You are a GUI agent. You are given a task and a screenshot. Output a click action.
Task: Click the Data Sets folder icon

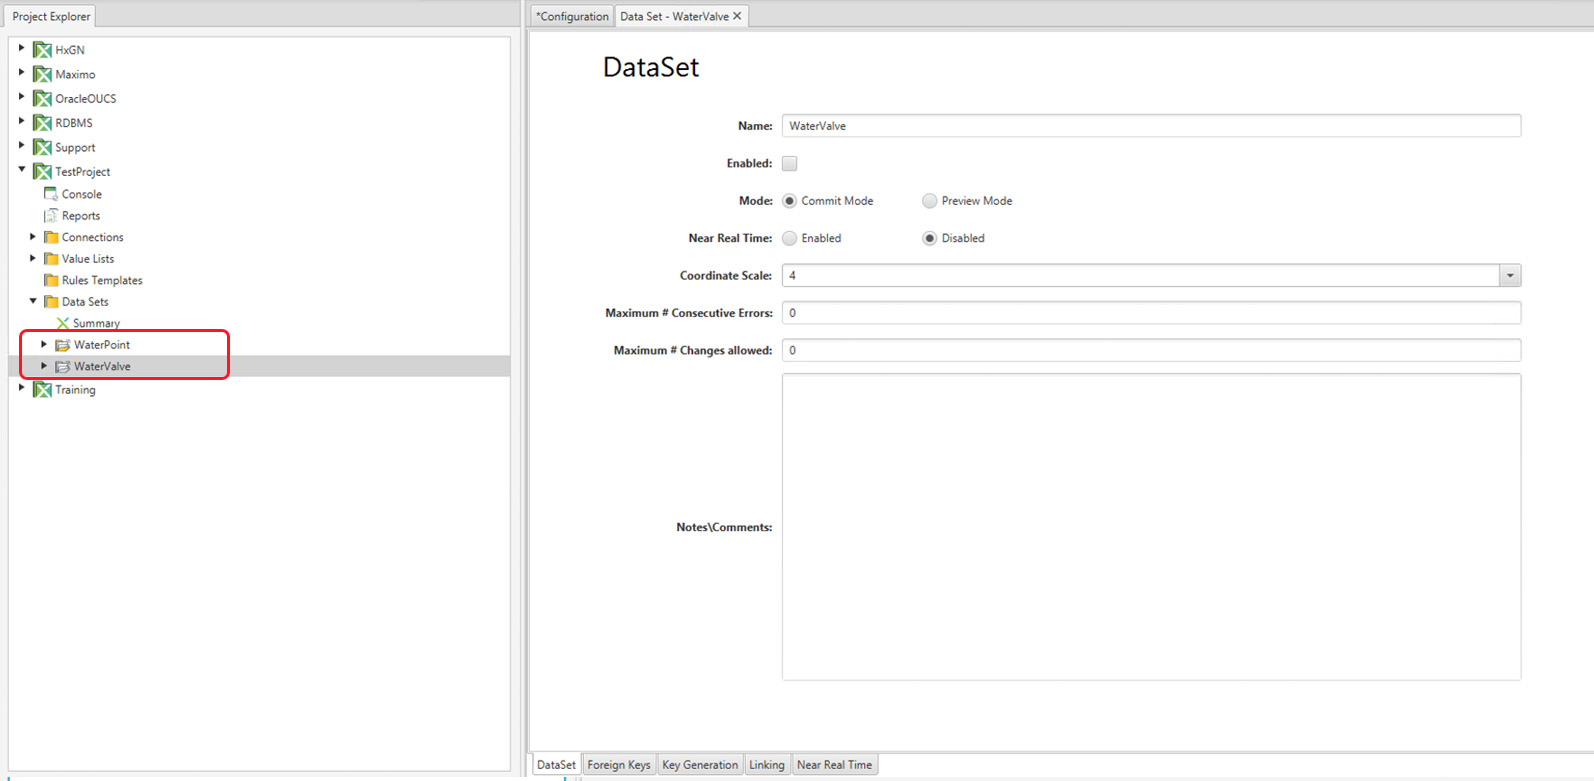(x=51, y=302)
